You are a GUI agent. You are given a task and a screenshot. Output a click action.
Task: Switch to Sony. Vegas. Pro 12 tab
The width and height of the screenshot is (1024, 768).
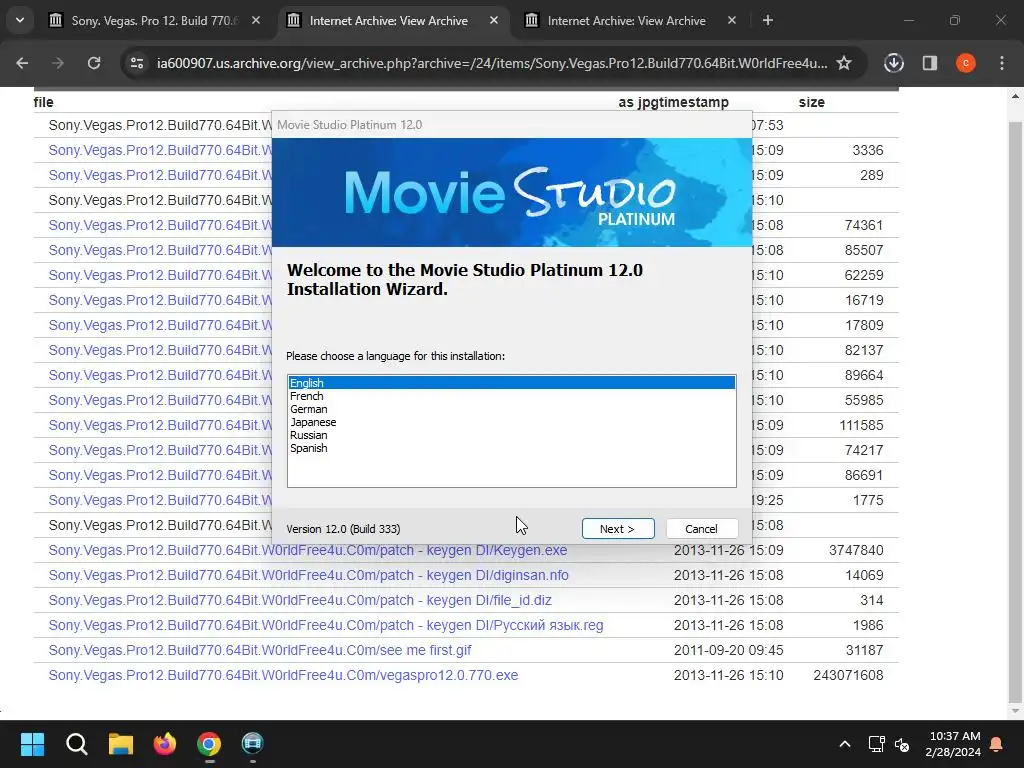pos(155,21)
